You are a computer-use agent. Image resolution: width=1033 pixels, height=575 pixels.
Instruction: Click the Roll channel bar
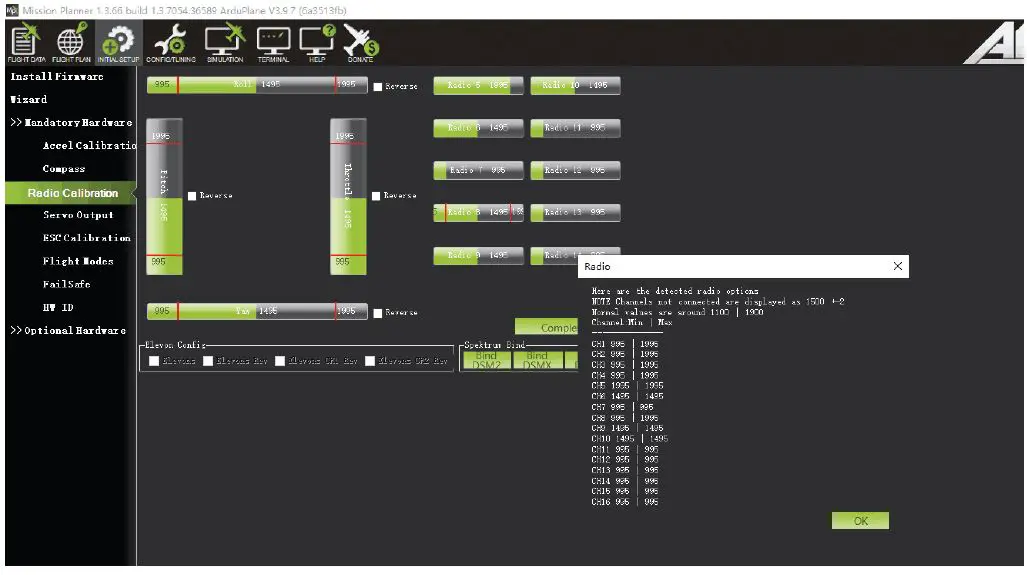[257, 85]
